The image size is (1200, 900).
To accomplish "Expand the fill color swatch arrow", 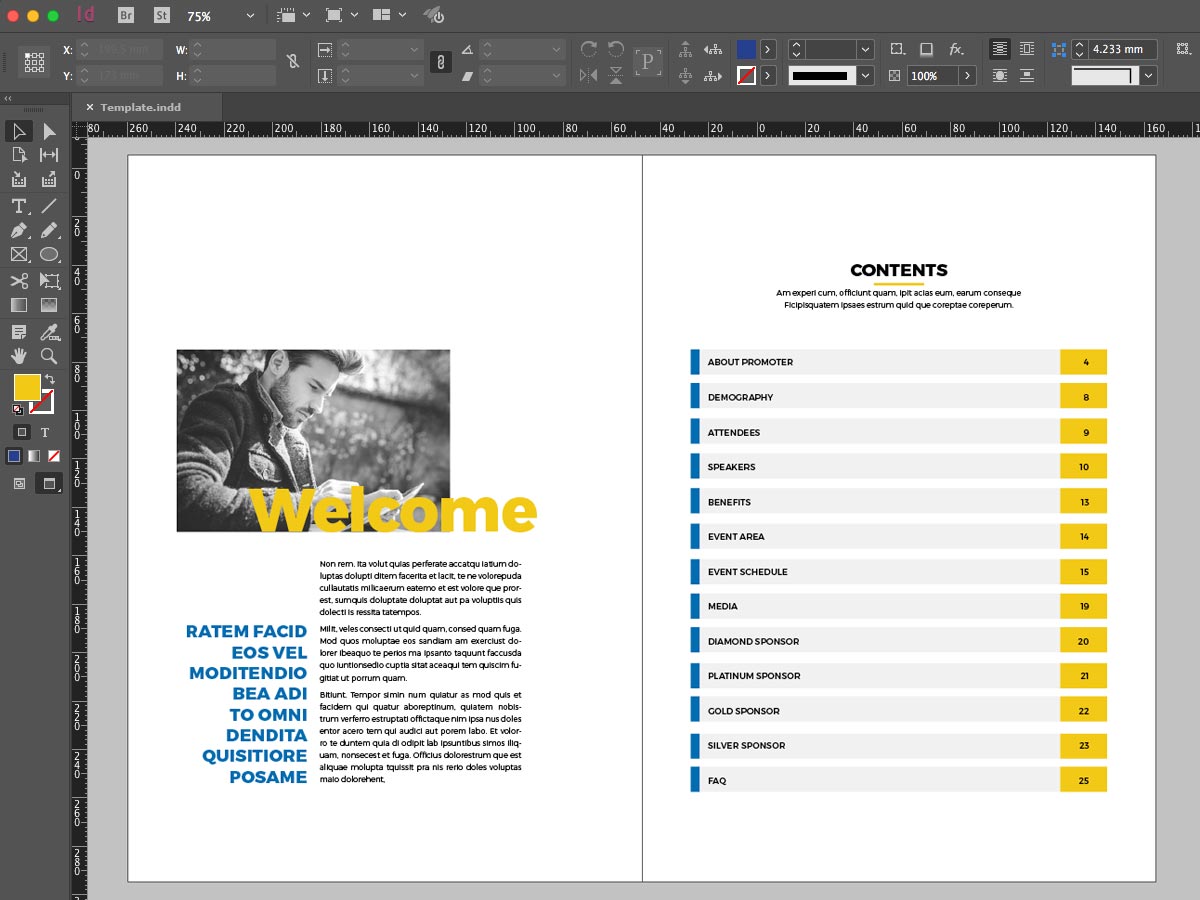I will (768, 49).
